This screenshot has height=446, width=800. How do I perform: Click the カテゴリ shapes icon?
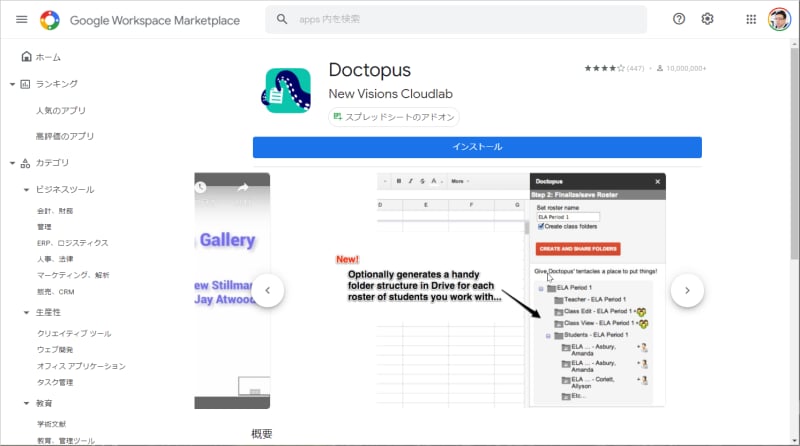25,163
